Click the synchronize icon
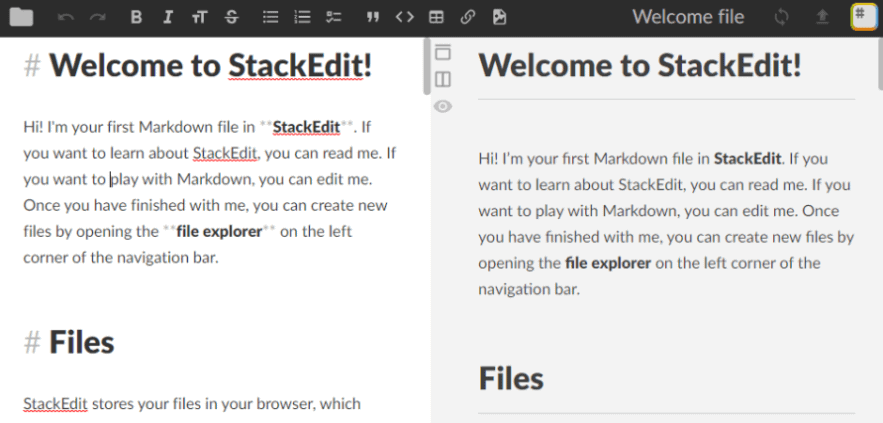 pos(781,17)
